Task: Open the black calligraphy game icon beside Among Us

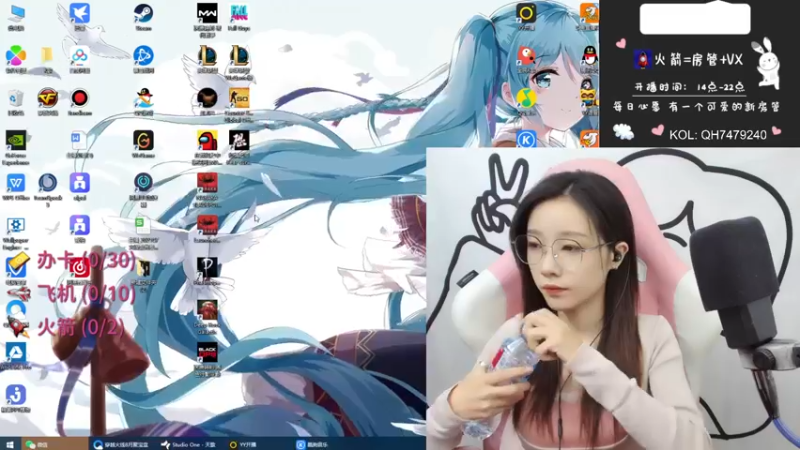Action: pyautogui.click(x=239, y=140)
